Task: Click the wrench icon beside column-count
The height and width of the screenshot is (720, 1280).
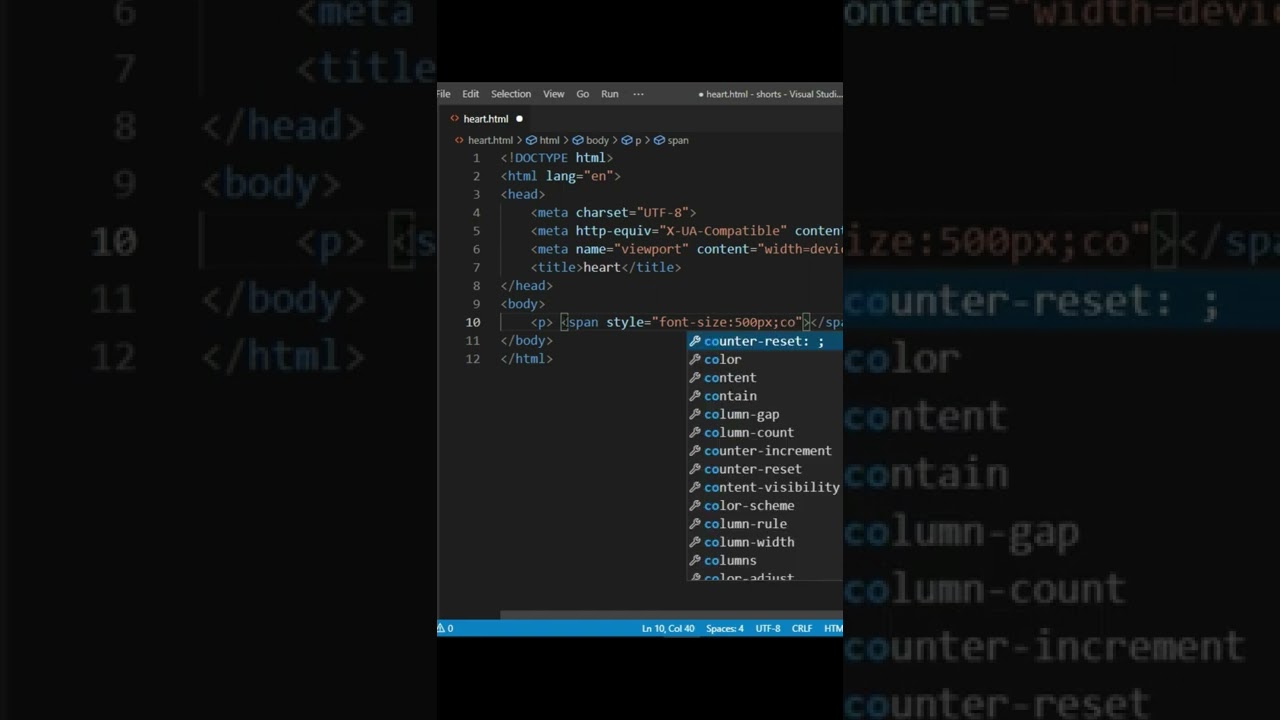Action: click(695, 433)
